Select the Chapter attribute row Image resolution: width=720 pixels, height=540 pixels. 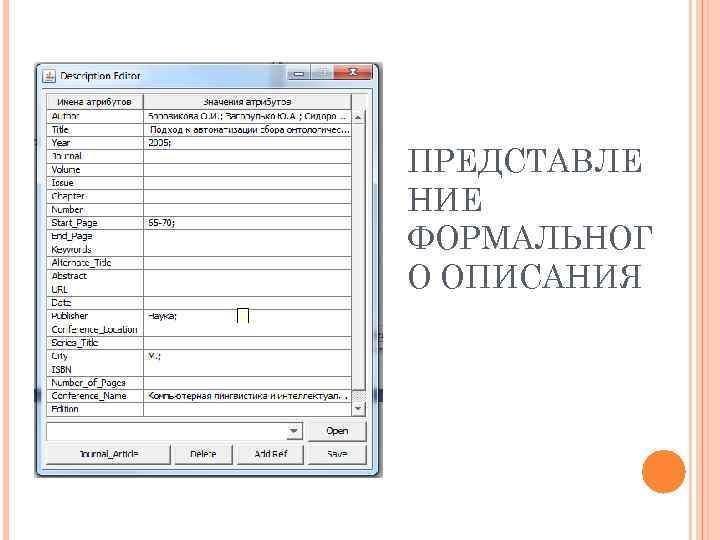pos(199,196)
